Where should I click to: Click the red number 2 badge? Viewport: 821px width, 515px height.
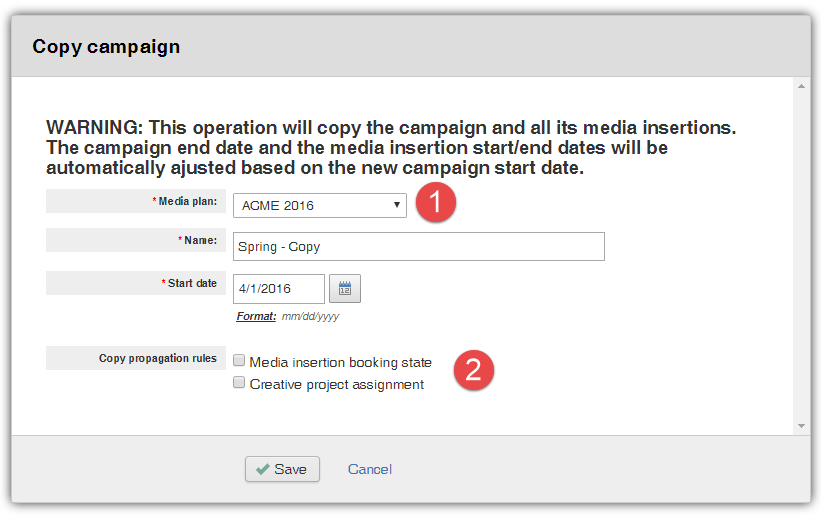tap(474, 371)
